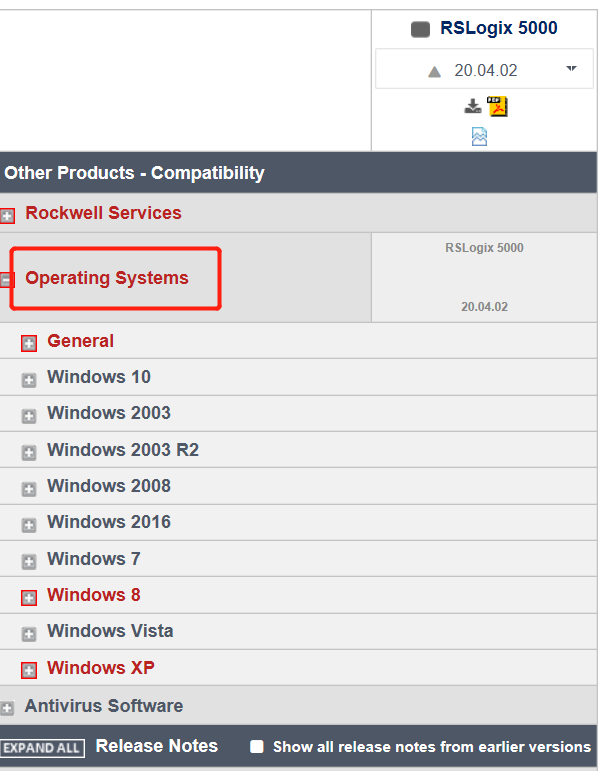Open the 20.04.02 version dropdown
This screenshot has height=771, width=609.
tap(571, 69)
